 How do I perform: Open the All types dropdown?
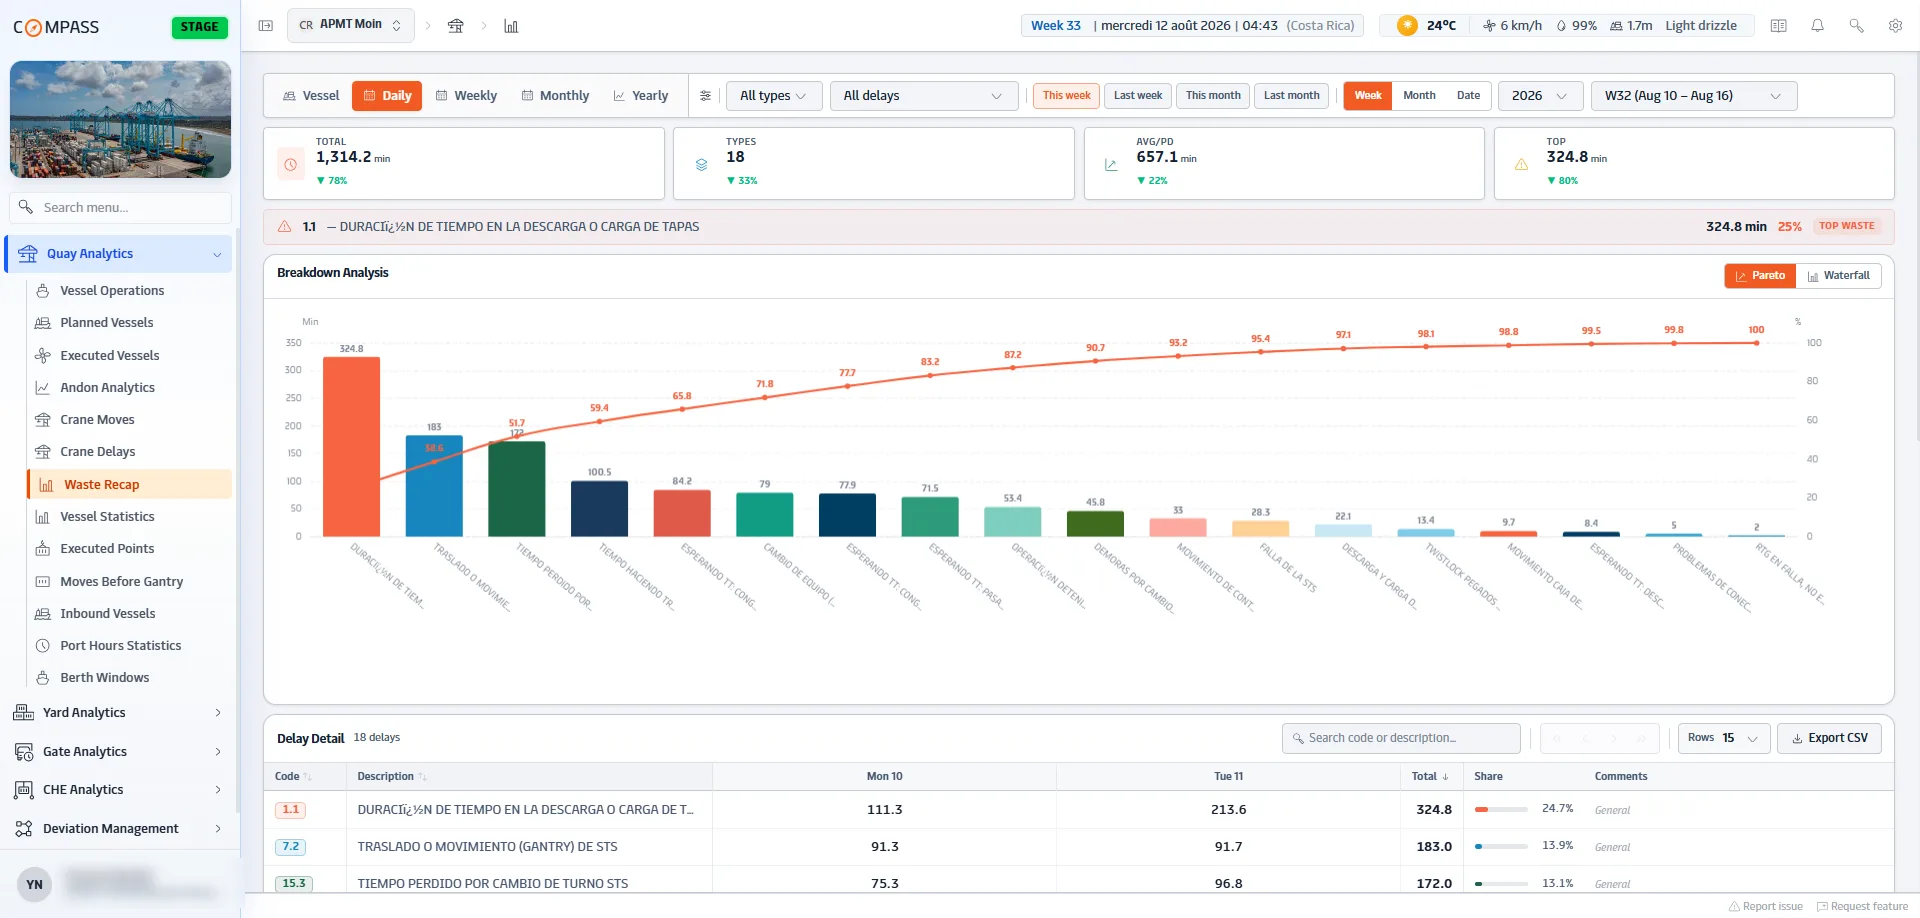click(773, 96)
